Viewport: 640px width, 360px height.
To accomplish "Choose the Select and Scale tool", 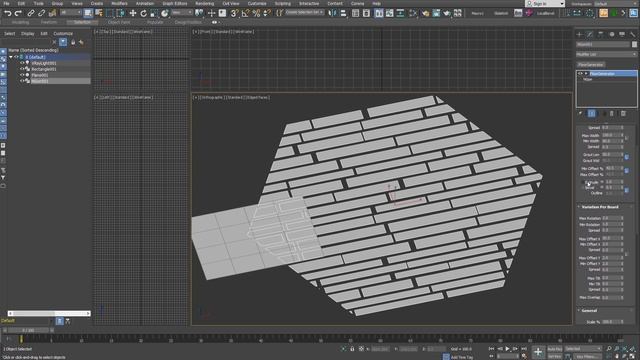I will click(154, 13).
